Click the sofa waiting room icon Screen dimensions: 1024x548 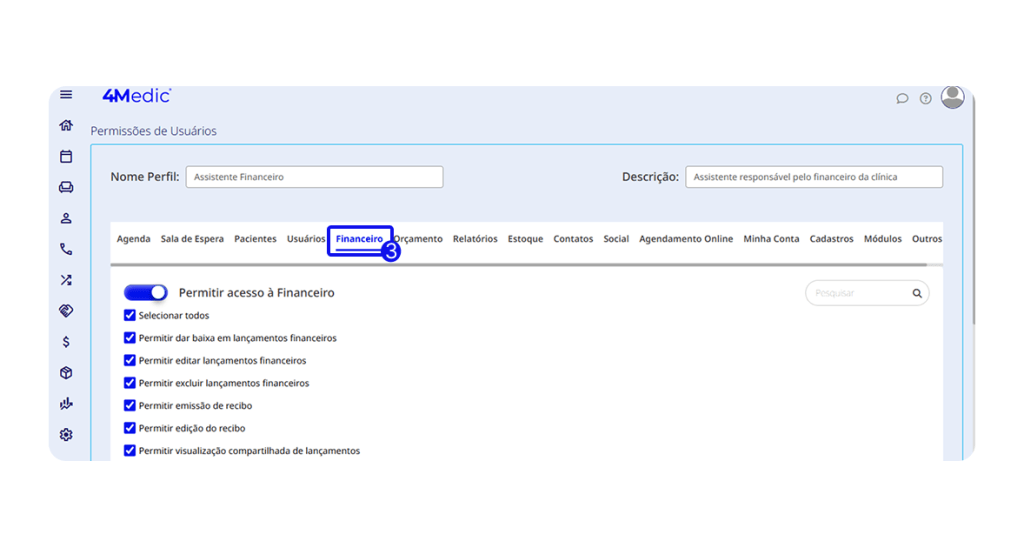pos(66,187)
